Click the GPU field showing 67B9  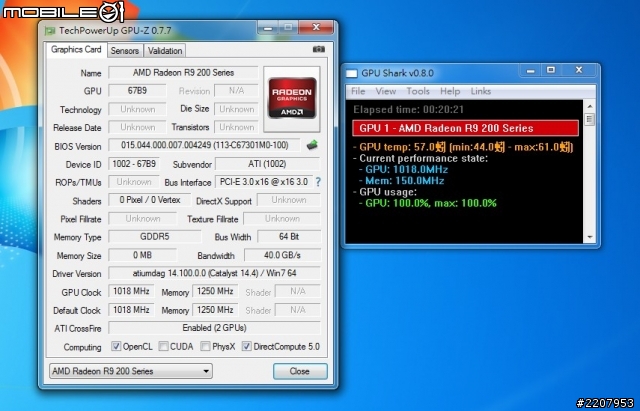(x=137, y=91)
